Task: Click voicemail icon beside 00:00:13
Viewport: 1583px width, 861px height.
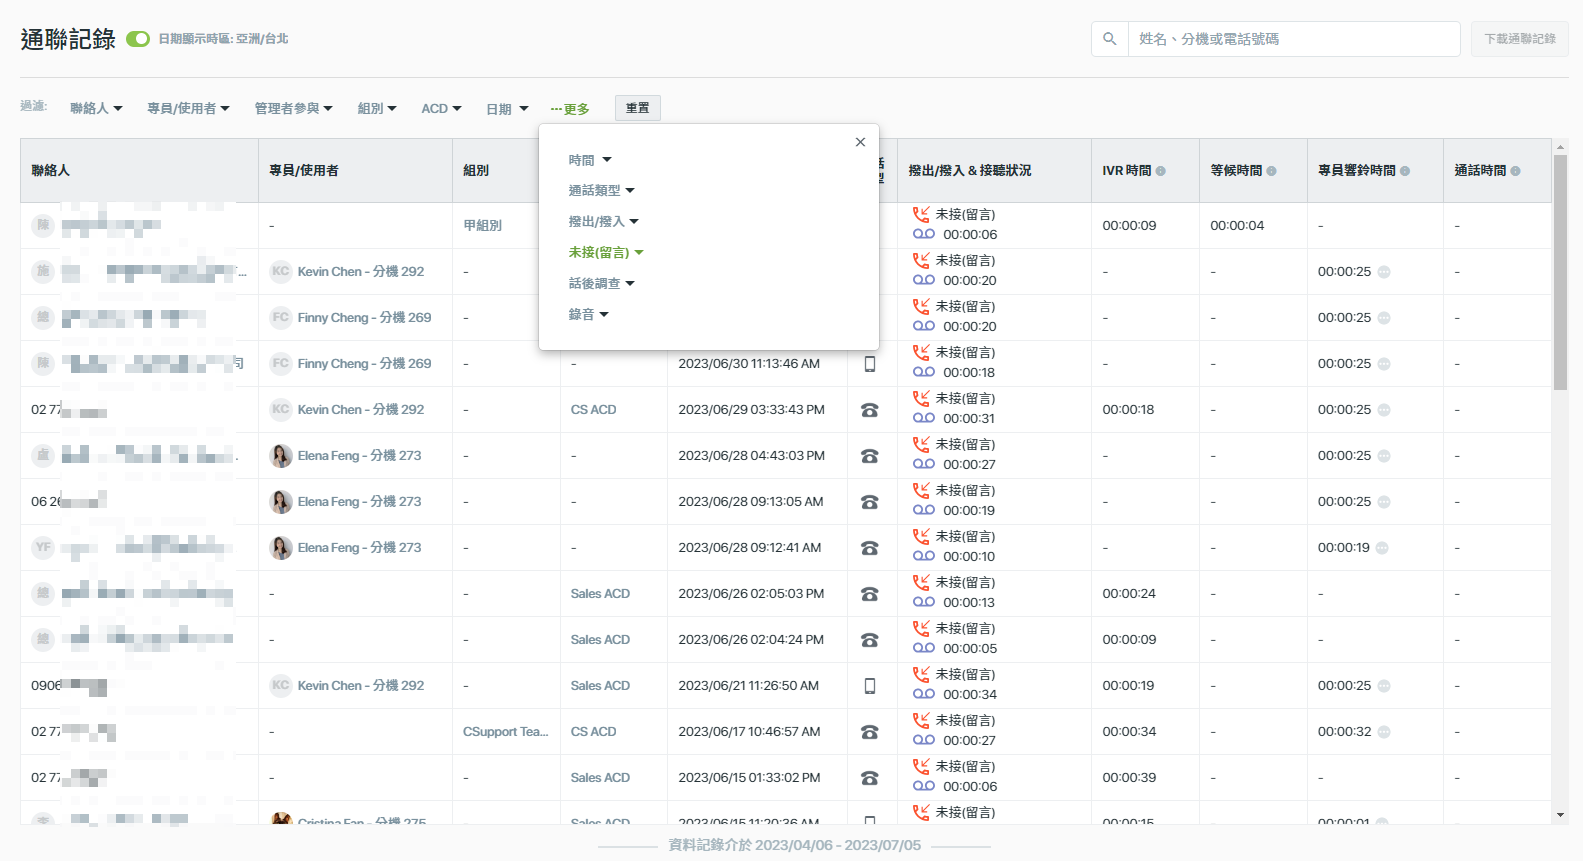Action: 924,602
